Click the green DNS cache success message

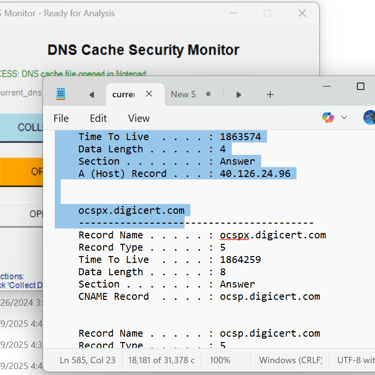tap(73, 73)
